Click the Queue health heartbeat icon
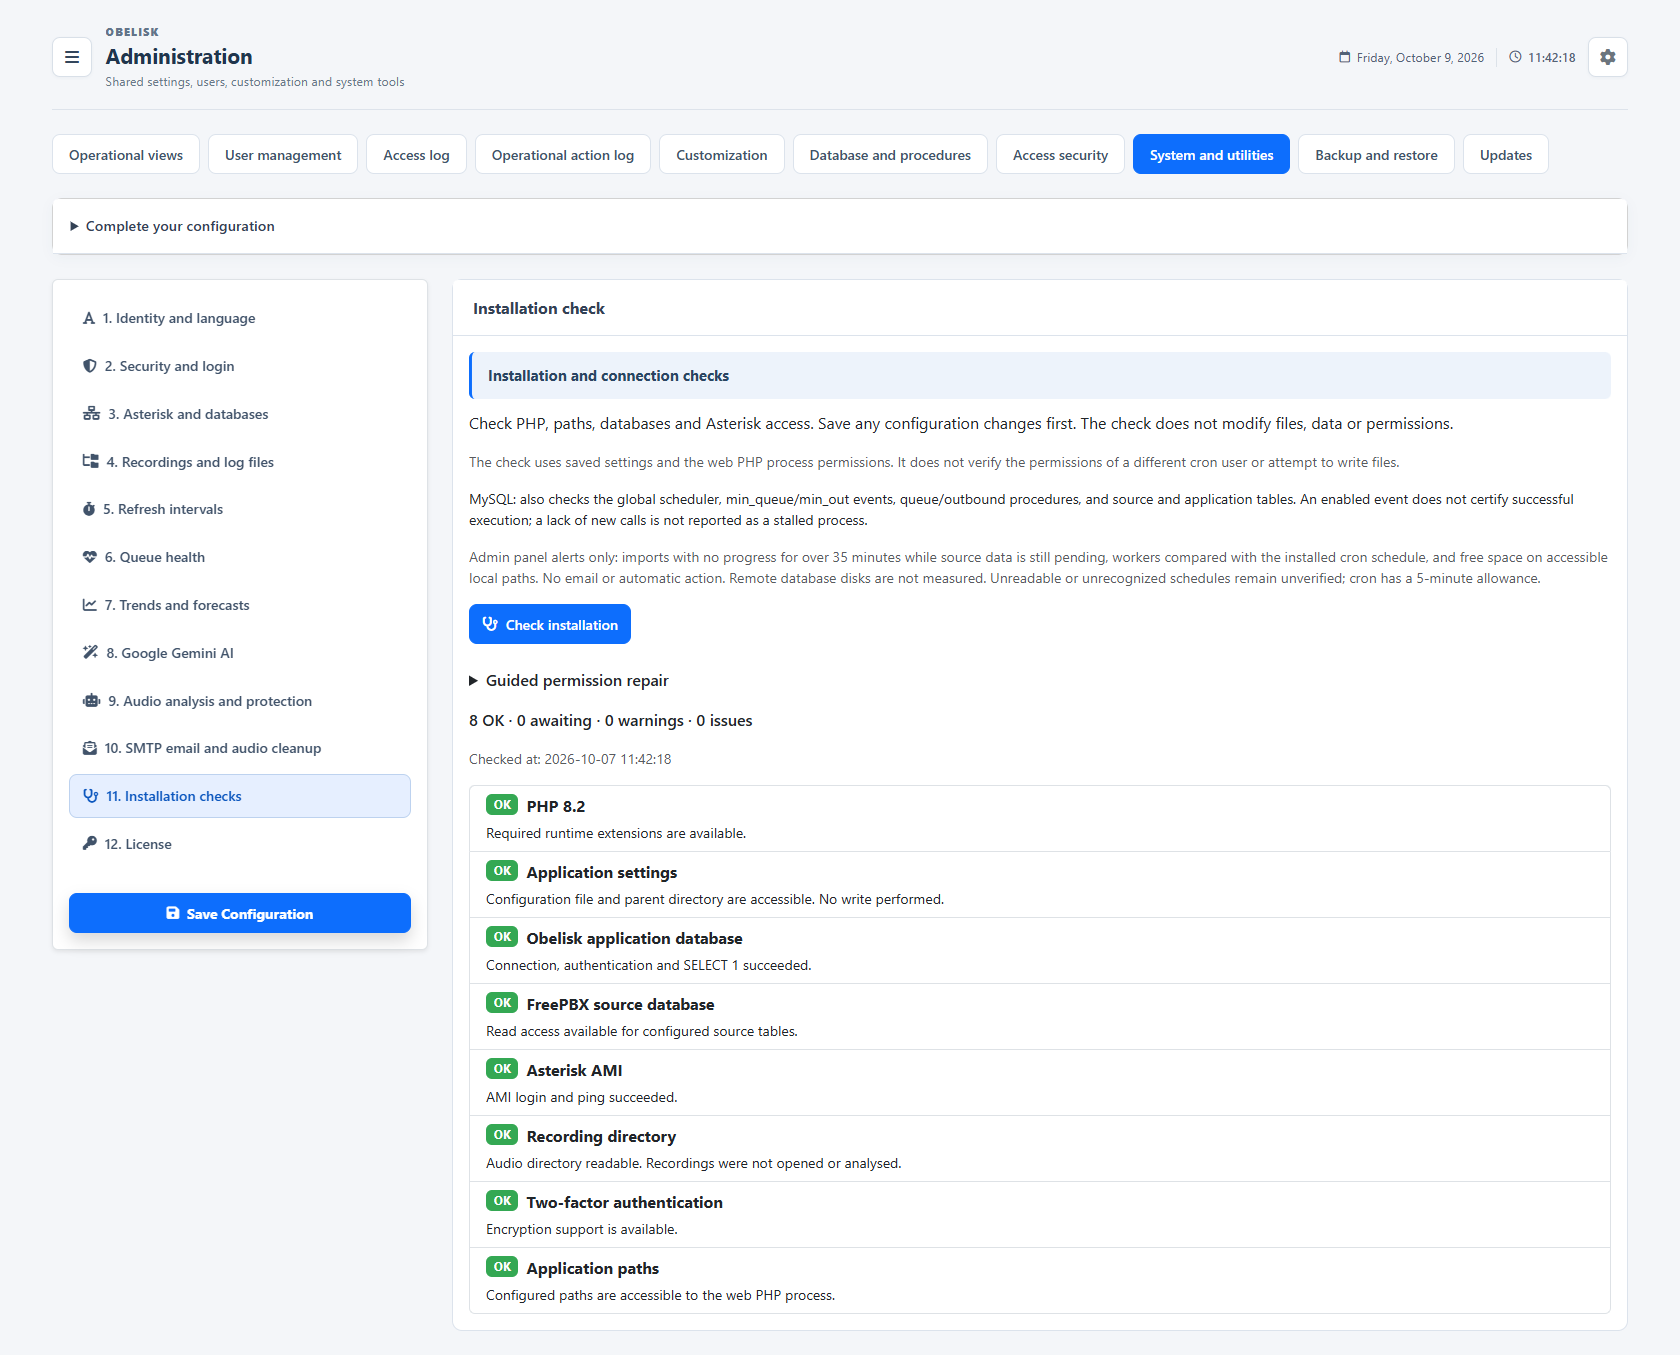Screen dimensions: 1680x1355 point(90,557)
